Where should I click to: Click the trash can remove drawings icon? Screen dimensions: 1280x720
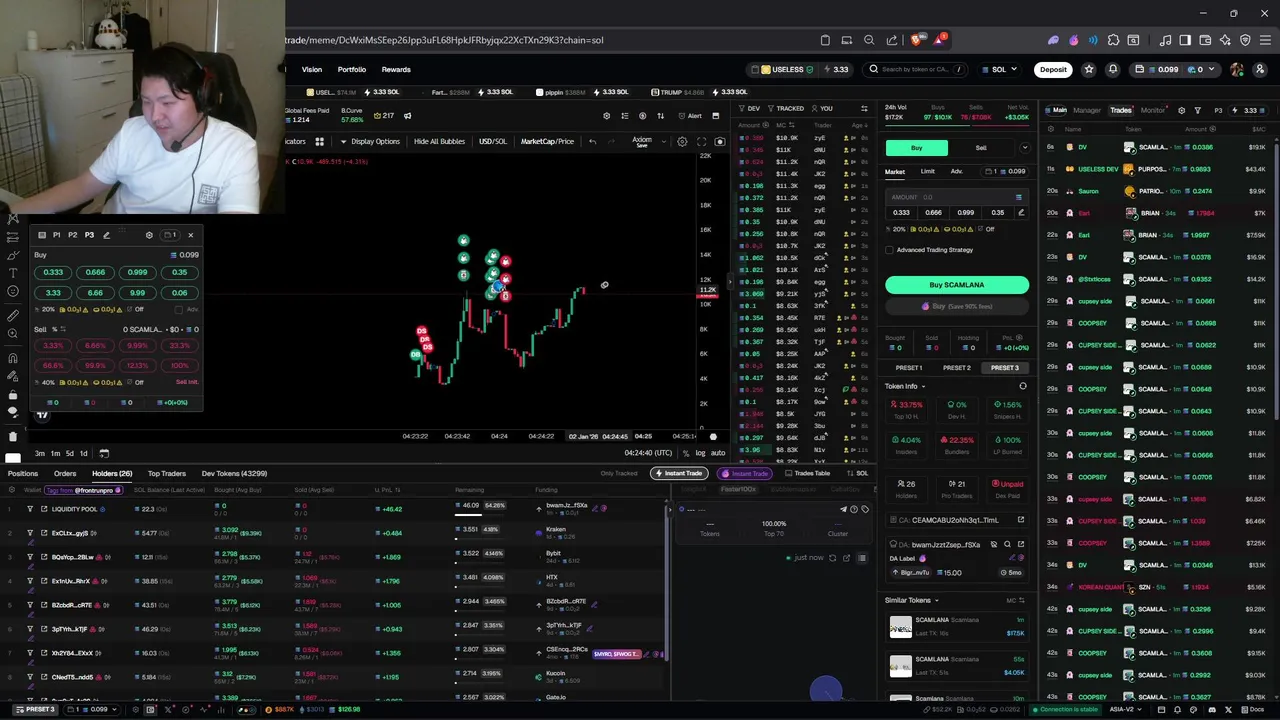pyautogui.click(x=12, y=437)
